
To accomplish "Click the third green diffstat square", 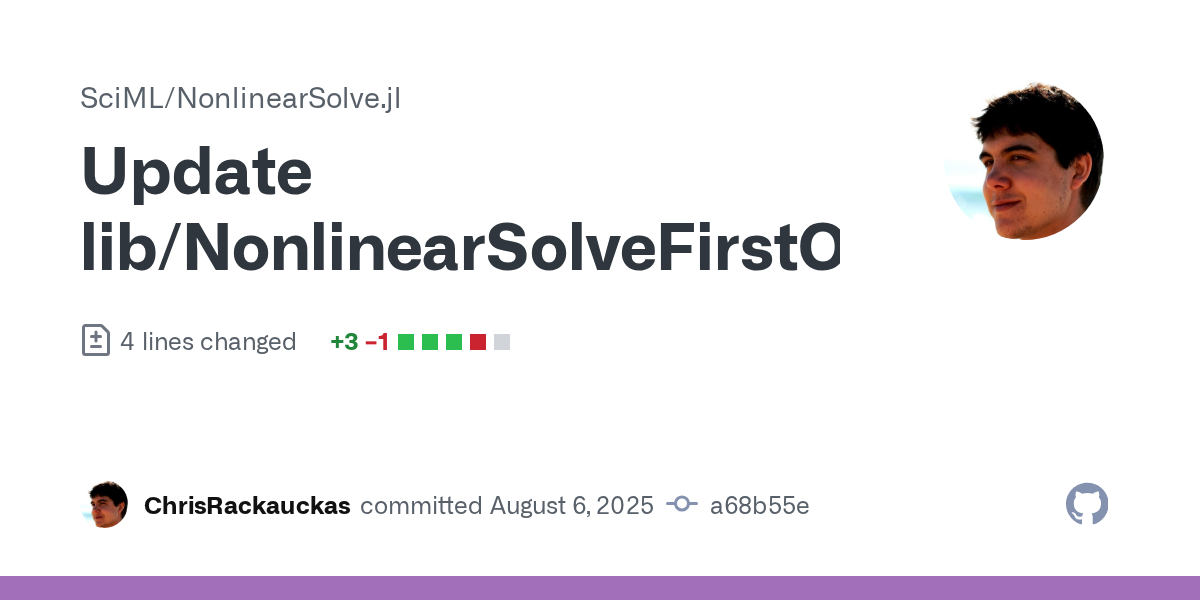I will click(x=454, y=342).
